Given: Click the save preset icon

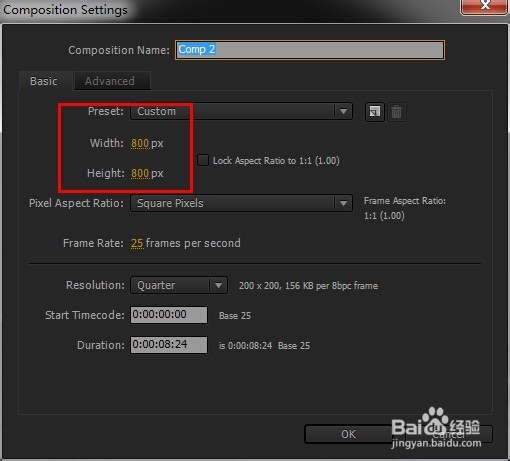Looking at the screenshot, I should (x=375, y=112).
